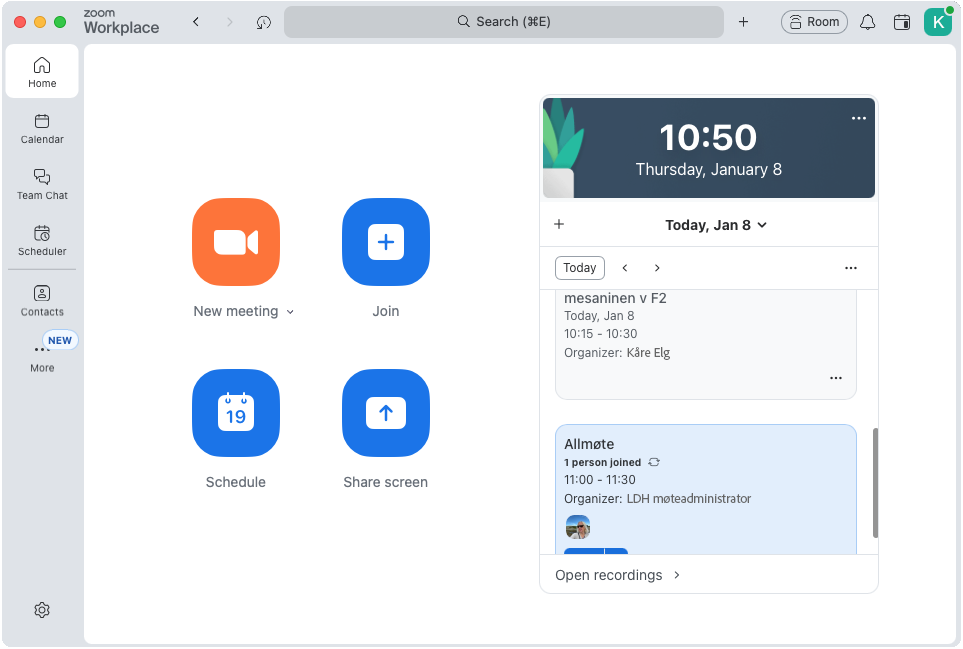The height and width of the screenshot is (649, 963).
Task: Click Organizer: Kåre Elg text
Action: click(617, 353)
